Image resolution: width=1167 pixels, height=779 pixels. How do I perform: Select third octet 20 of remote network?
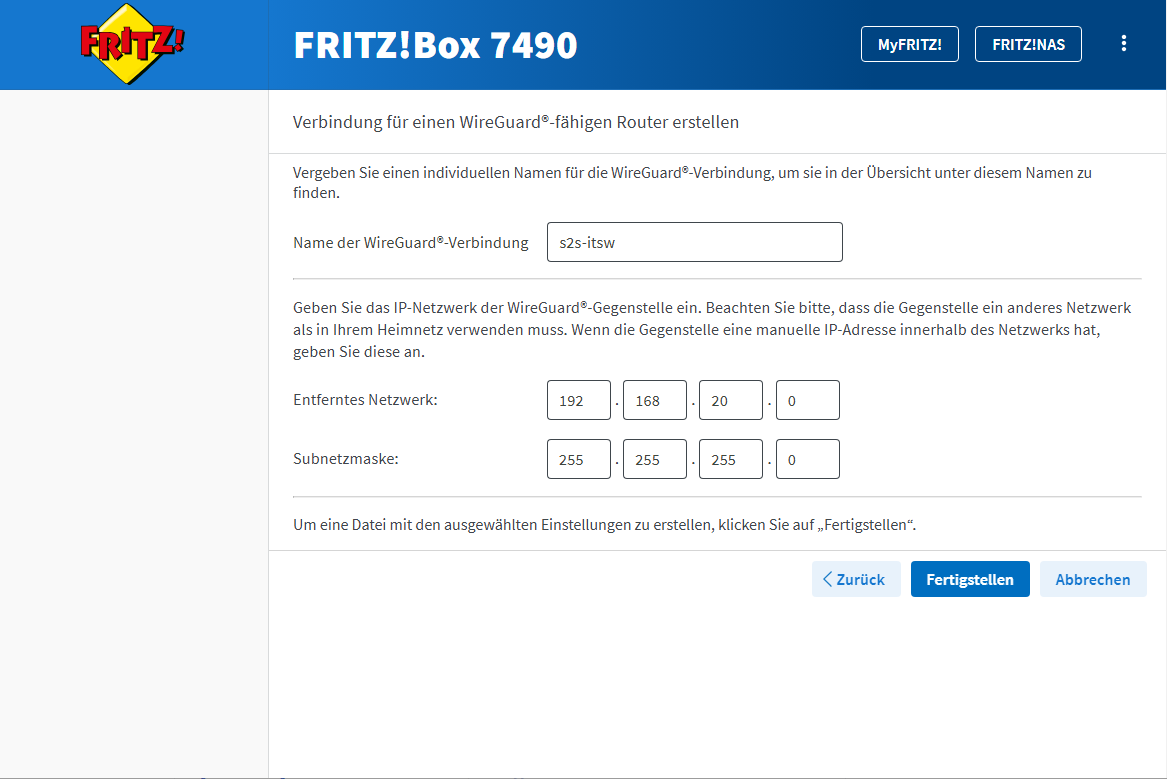click(x=730, y=400)
